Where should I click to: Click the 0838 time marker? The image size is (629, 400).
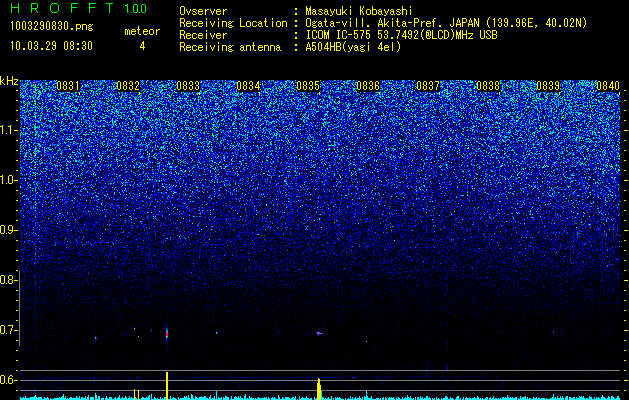coord(488,86)
